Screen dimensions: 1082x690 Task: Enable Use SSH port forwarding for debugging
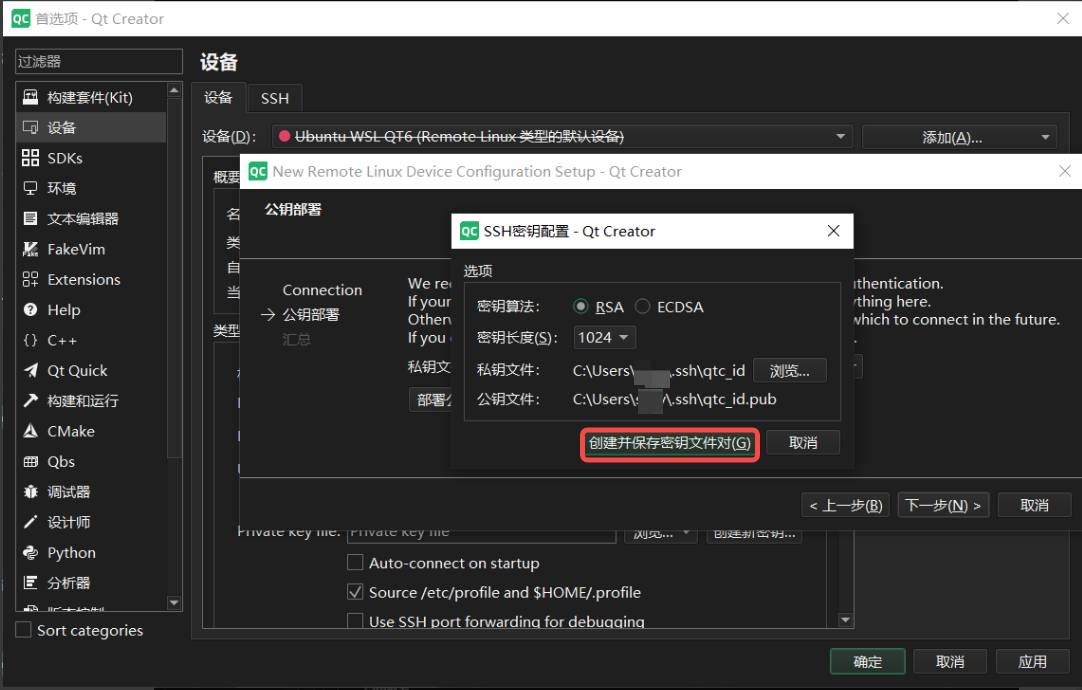(x=355, y=621)
